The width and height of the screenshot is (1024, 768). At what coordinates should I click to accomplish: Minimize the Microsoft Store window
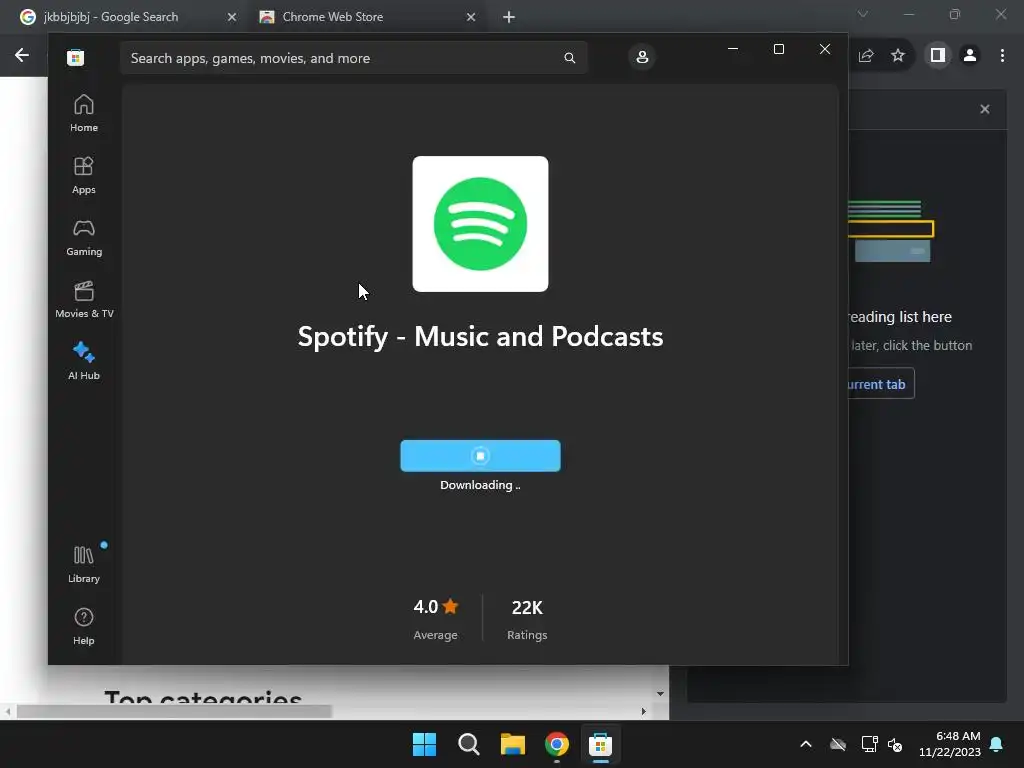pos(733,49)
